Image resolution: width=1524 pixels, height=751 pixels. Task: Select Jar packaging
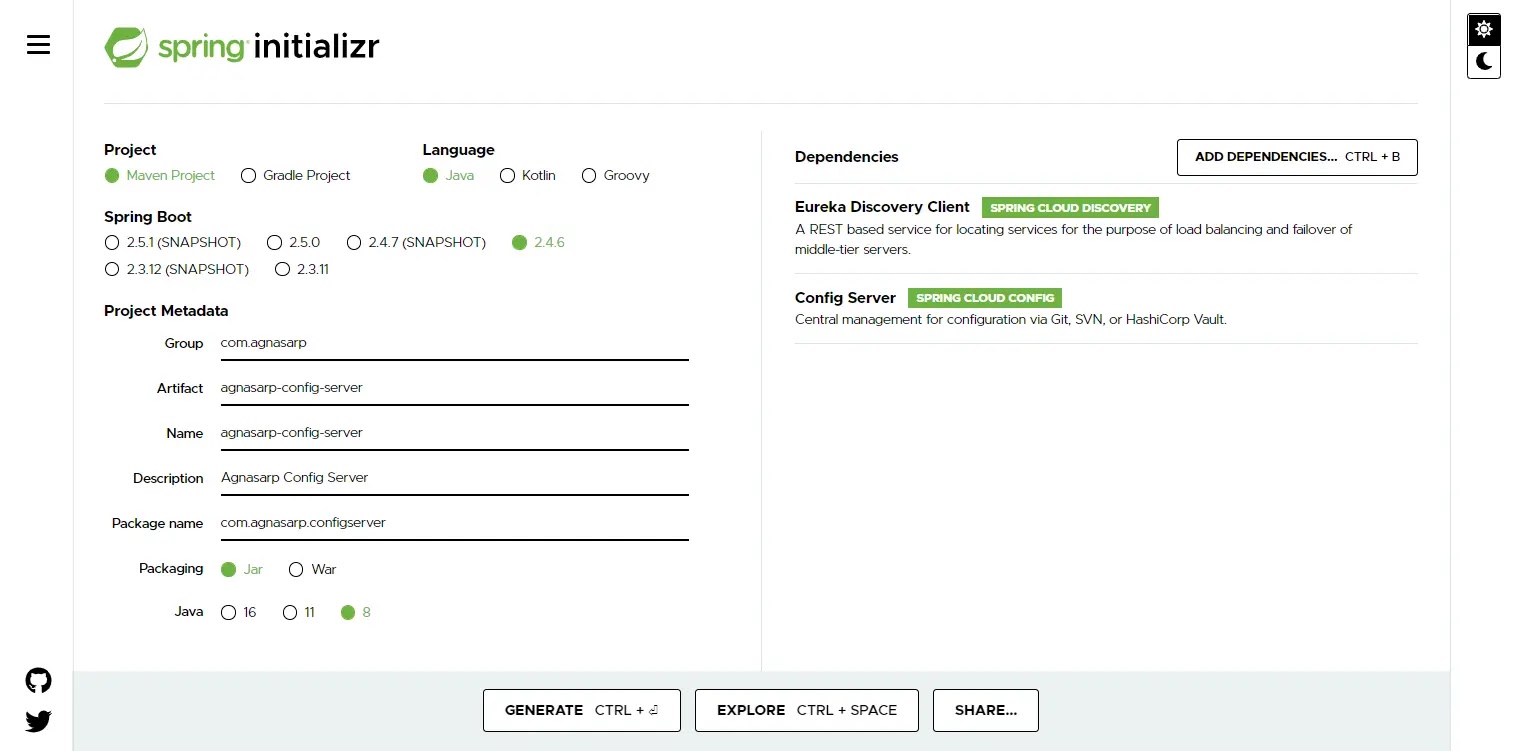point(241,569)
